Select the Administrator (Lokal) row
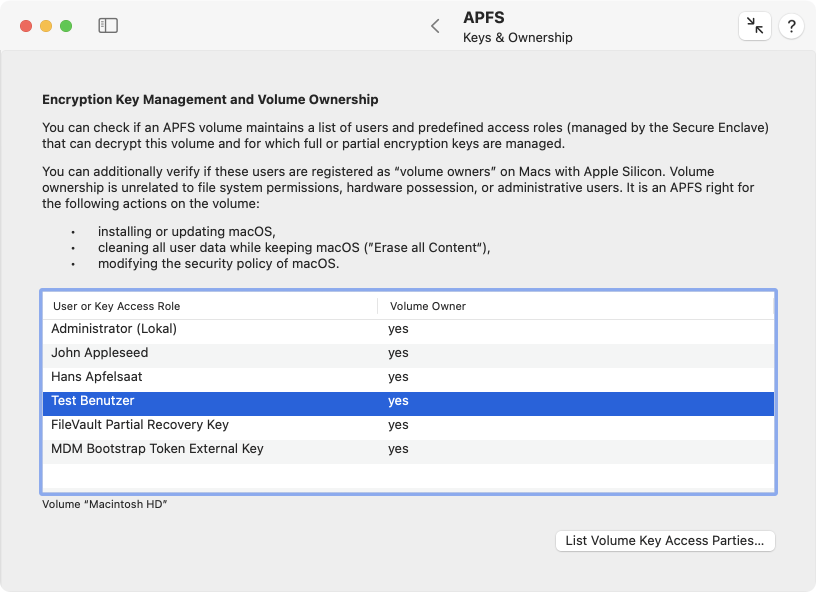Viewport: 816px width, 592px height. 408,329
